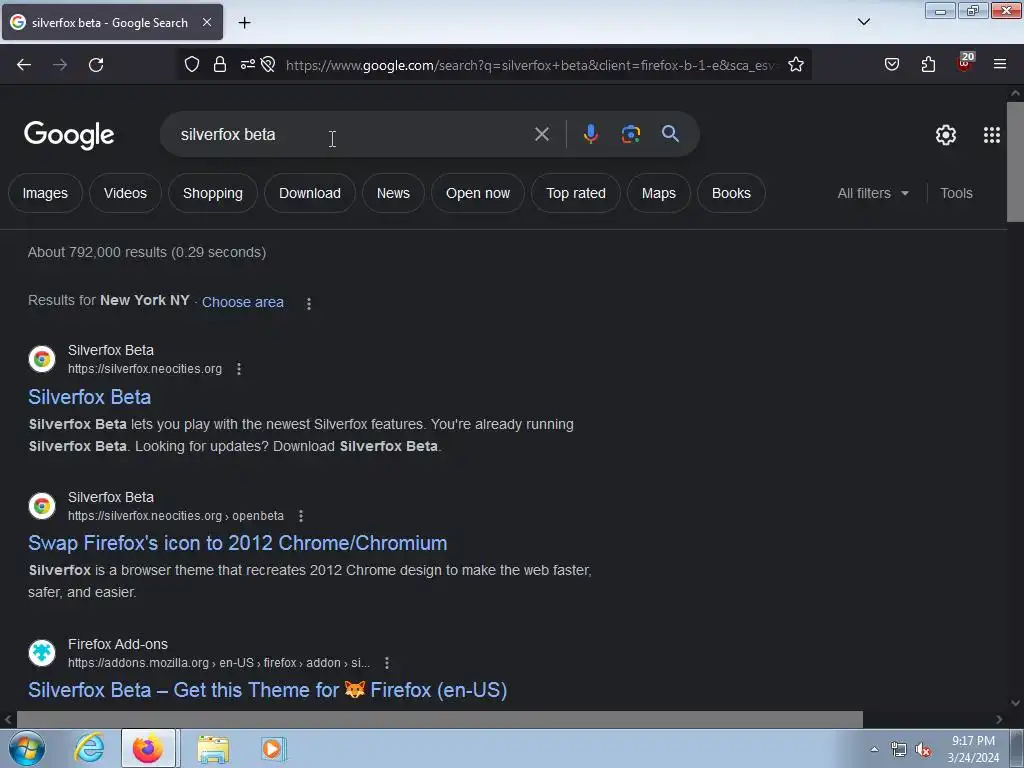Open the Silverfox Beta result title
Screen dimensions: 1024x768
(x=89, y=397)
